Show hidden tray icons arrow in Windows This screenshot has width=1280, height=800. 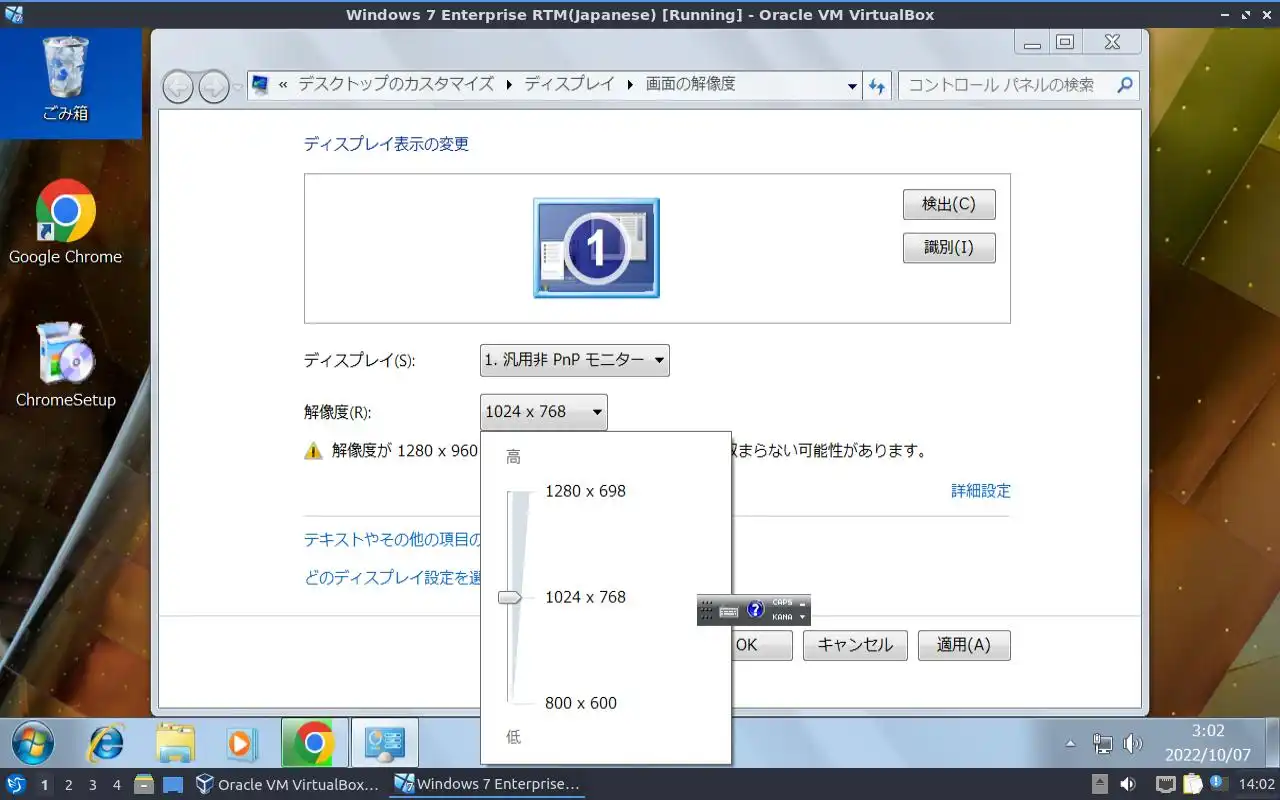[x=1071, y=743]
